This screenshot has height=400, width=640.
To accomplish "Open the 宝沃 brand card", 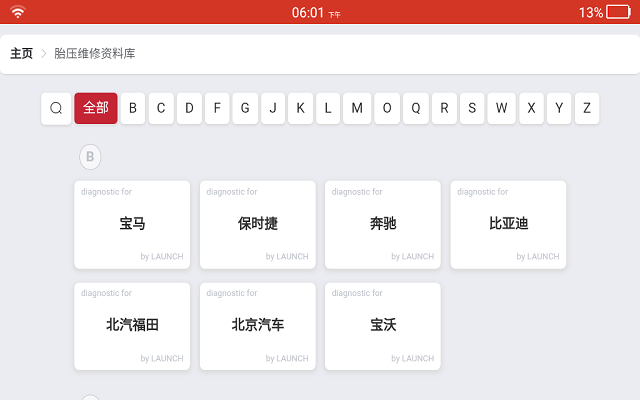I will pyautogui.click(x=383, y=327).
